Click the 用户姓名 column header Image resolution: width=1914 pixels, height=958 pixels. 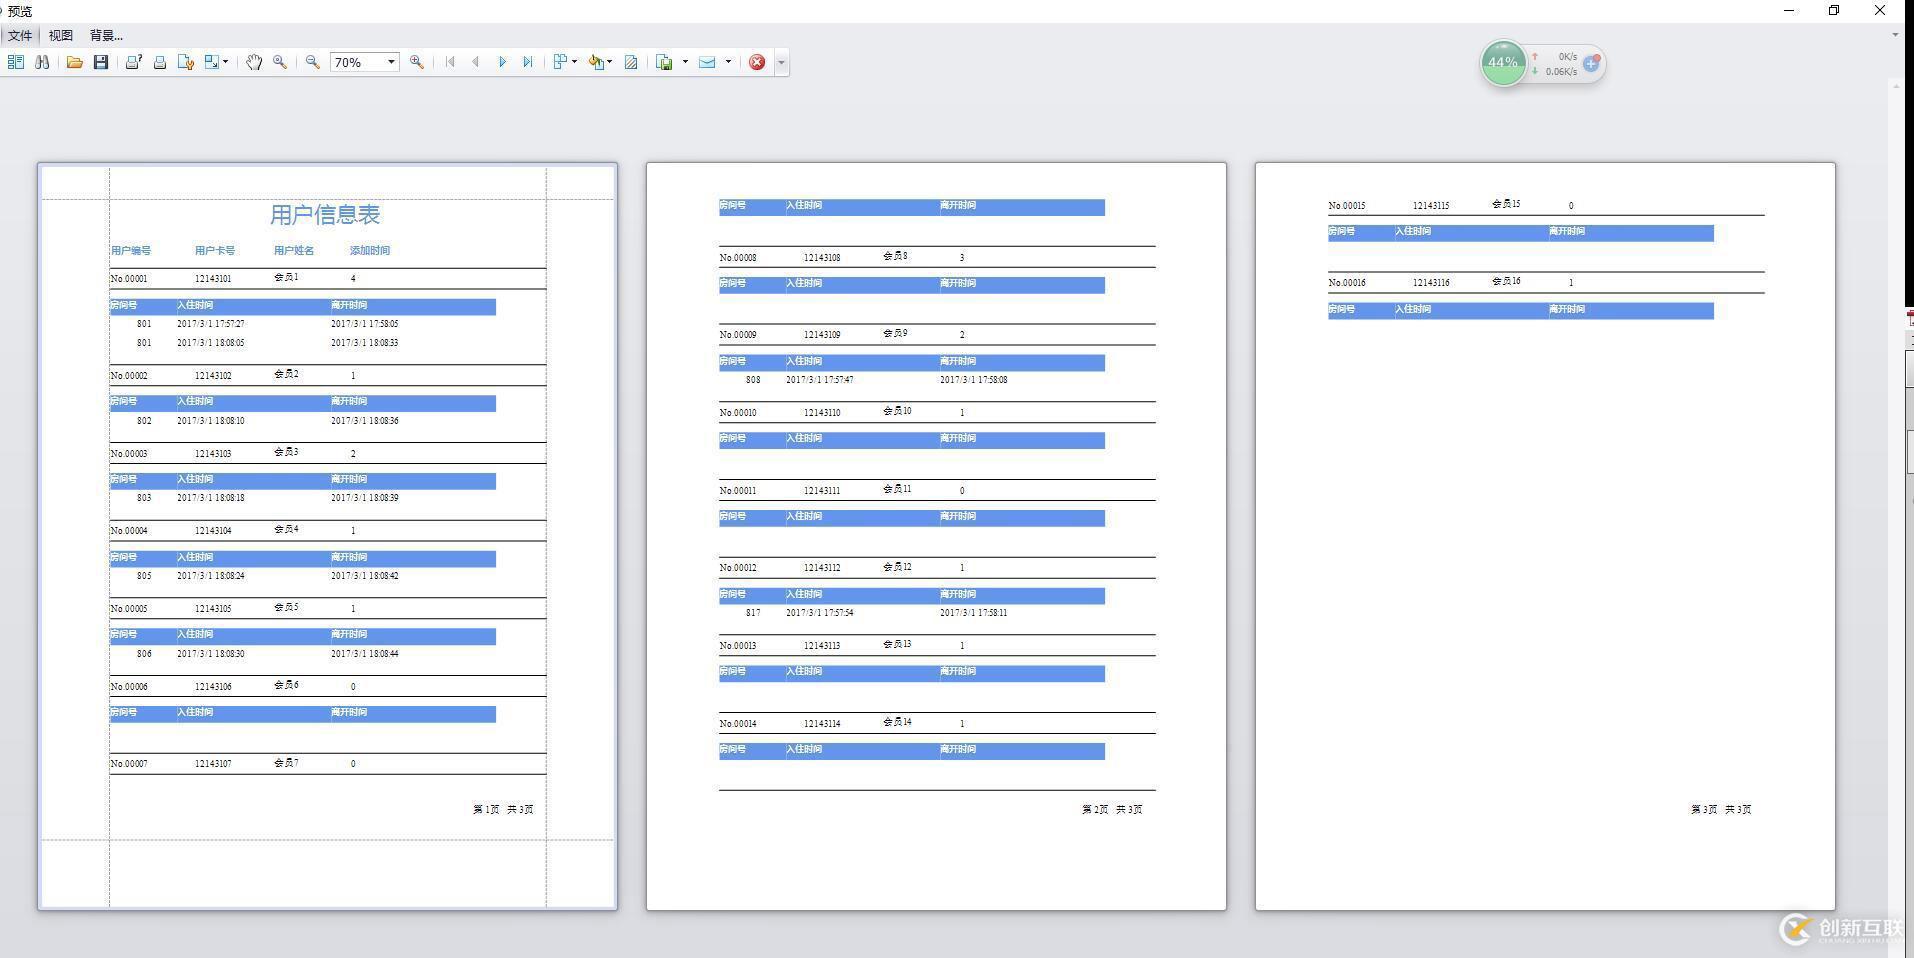[294, 250]
